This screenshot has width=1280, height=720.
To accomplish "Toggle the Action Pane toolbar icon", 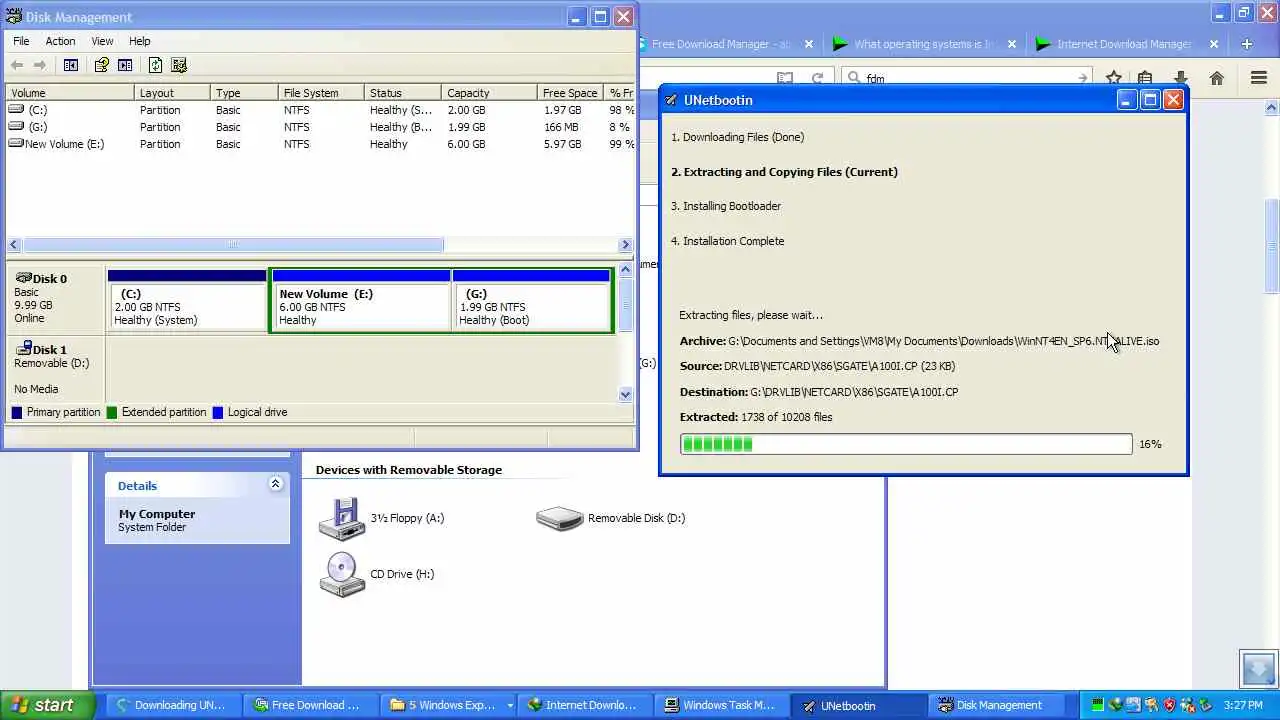I will coord(125,65).
